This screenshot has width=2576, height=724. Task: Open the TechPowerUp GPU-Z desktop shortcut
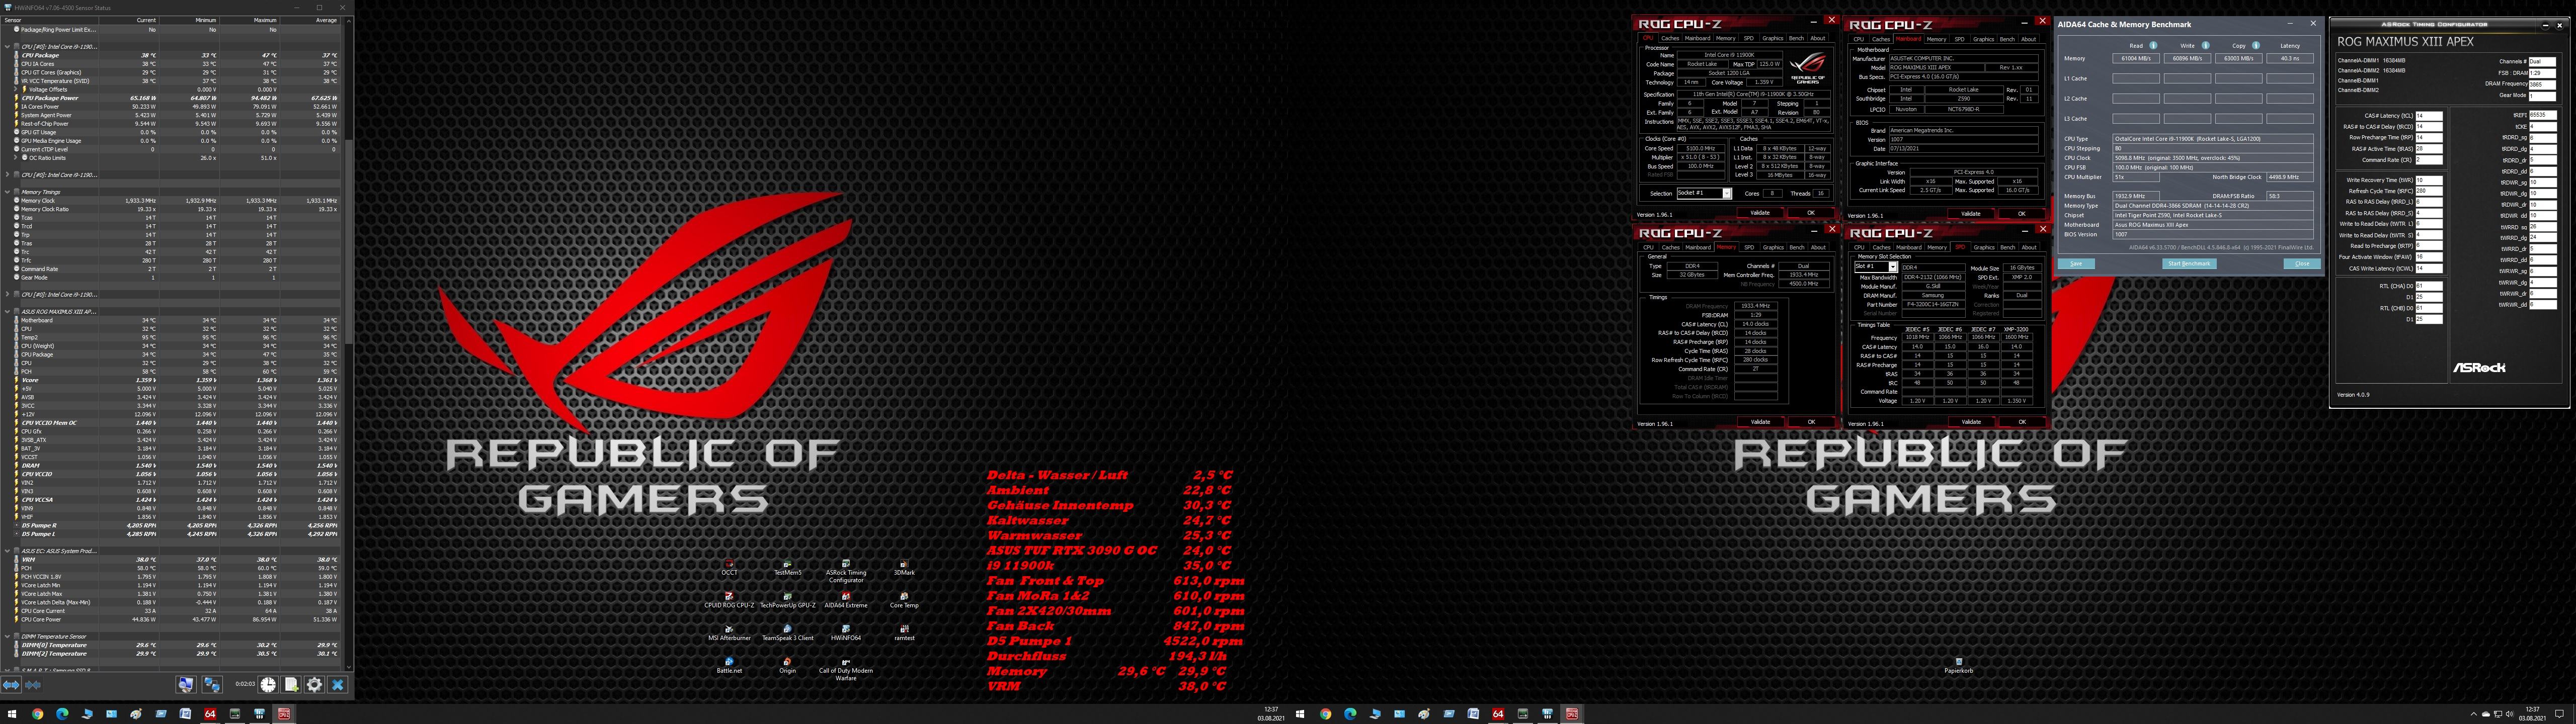point(788,601)
